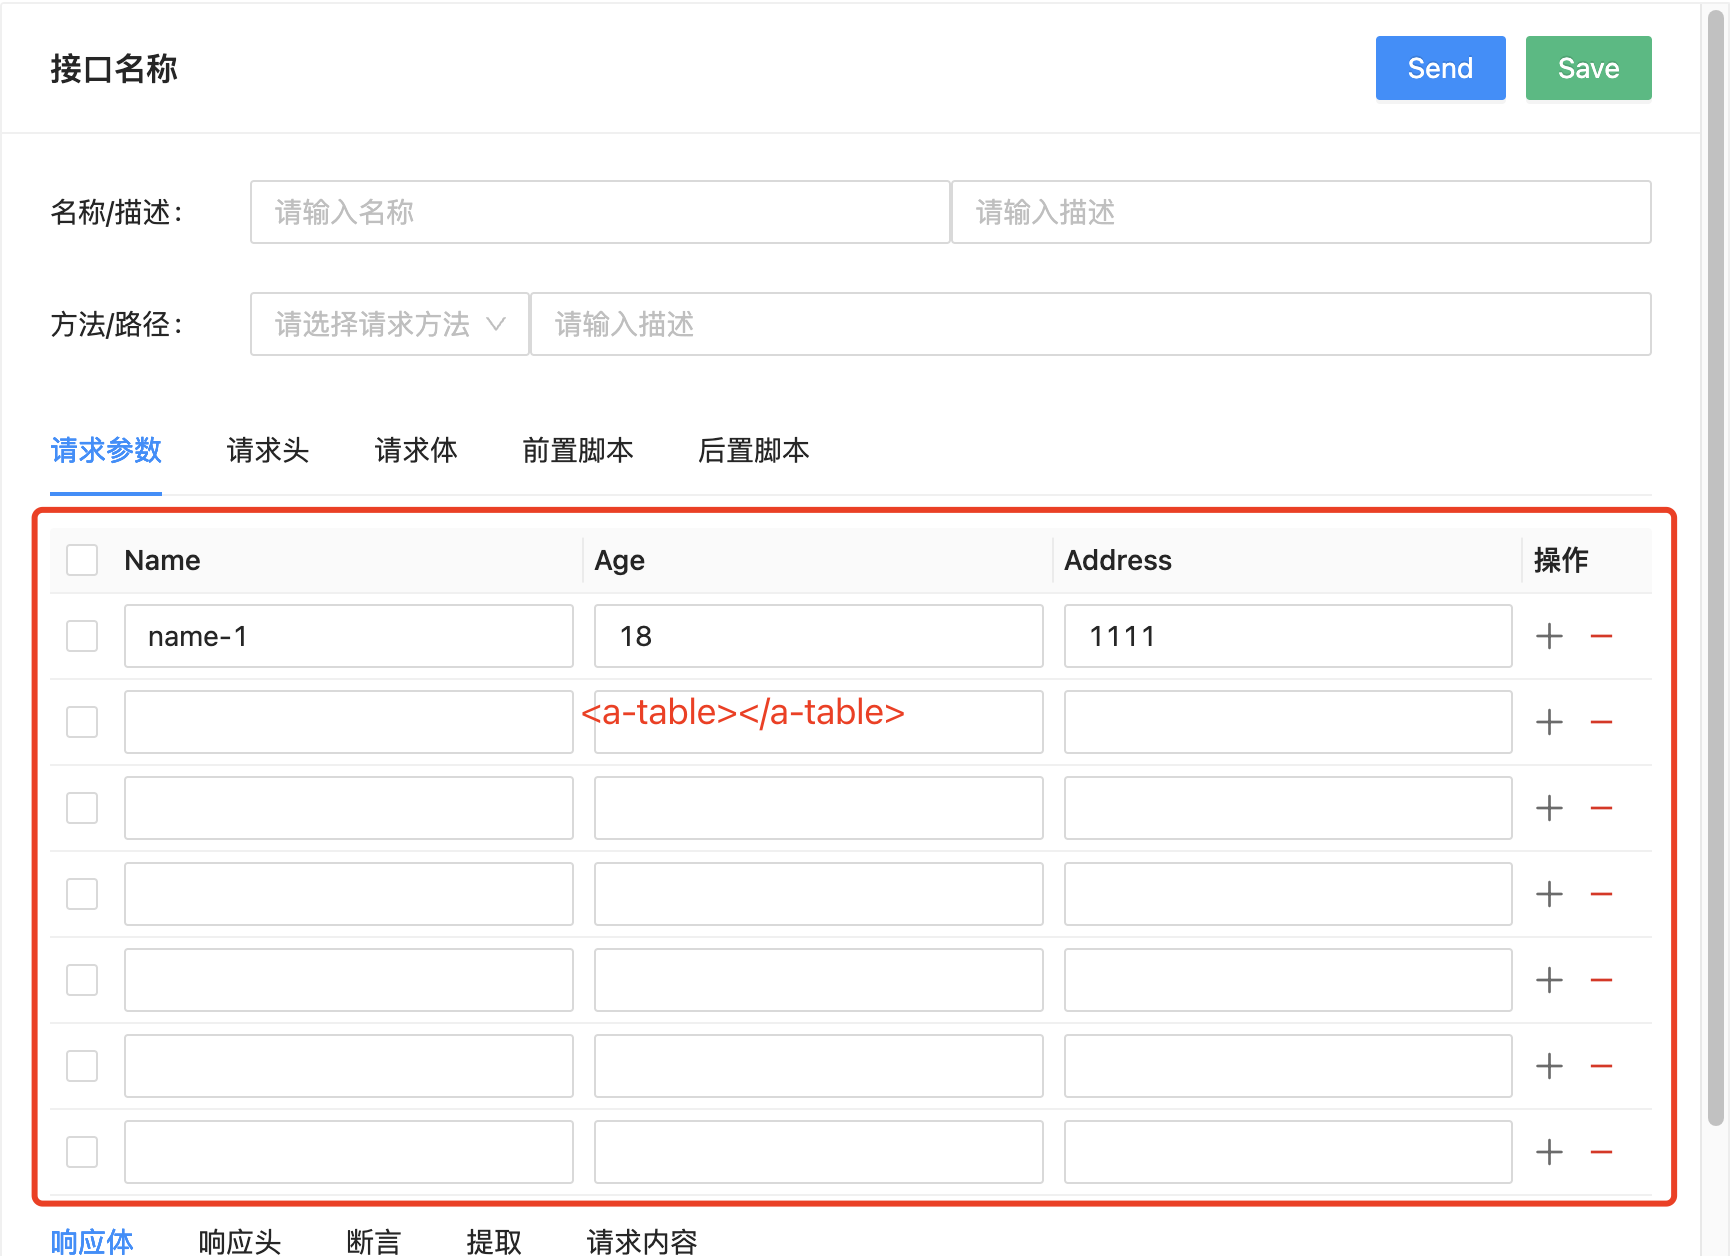
Task: Focus the path input next to method dropdown
Action: 1091,324
